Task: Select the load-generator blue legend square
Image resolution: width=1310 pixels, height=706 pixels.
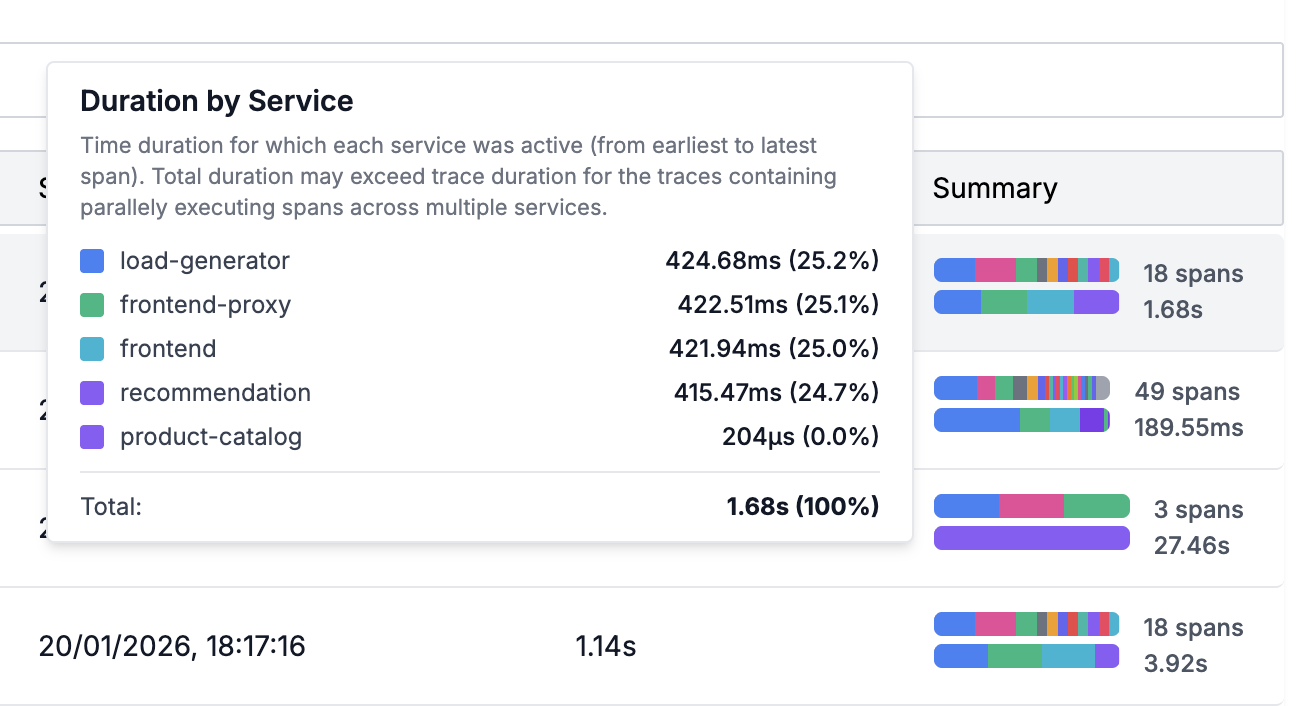Action: pyautogui.click(x=91, y=260)
